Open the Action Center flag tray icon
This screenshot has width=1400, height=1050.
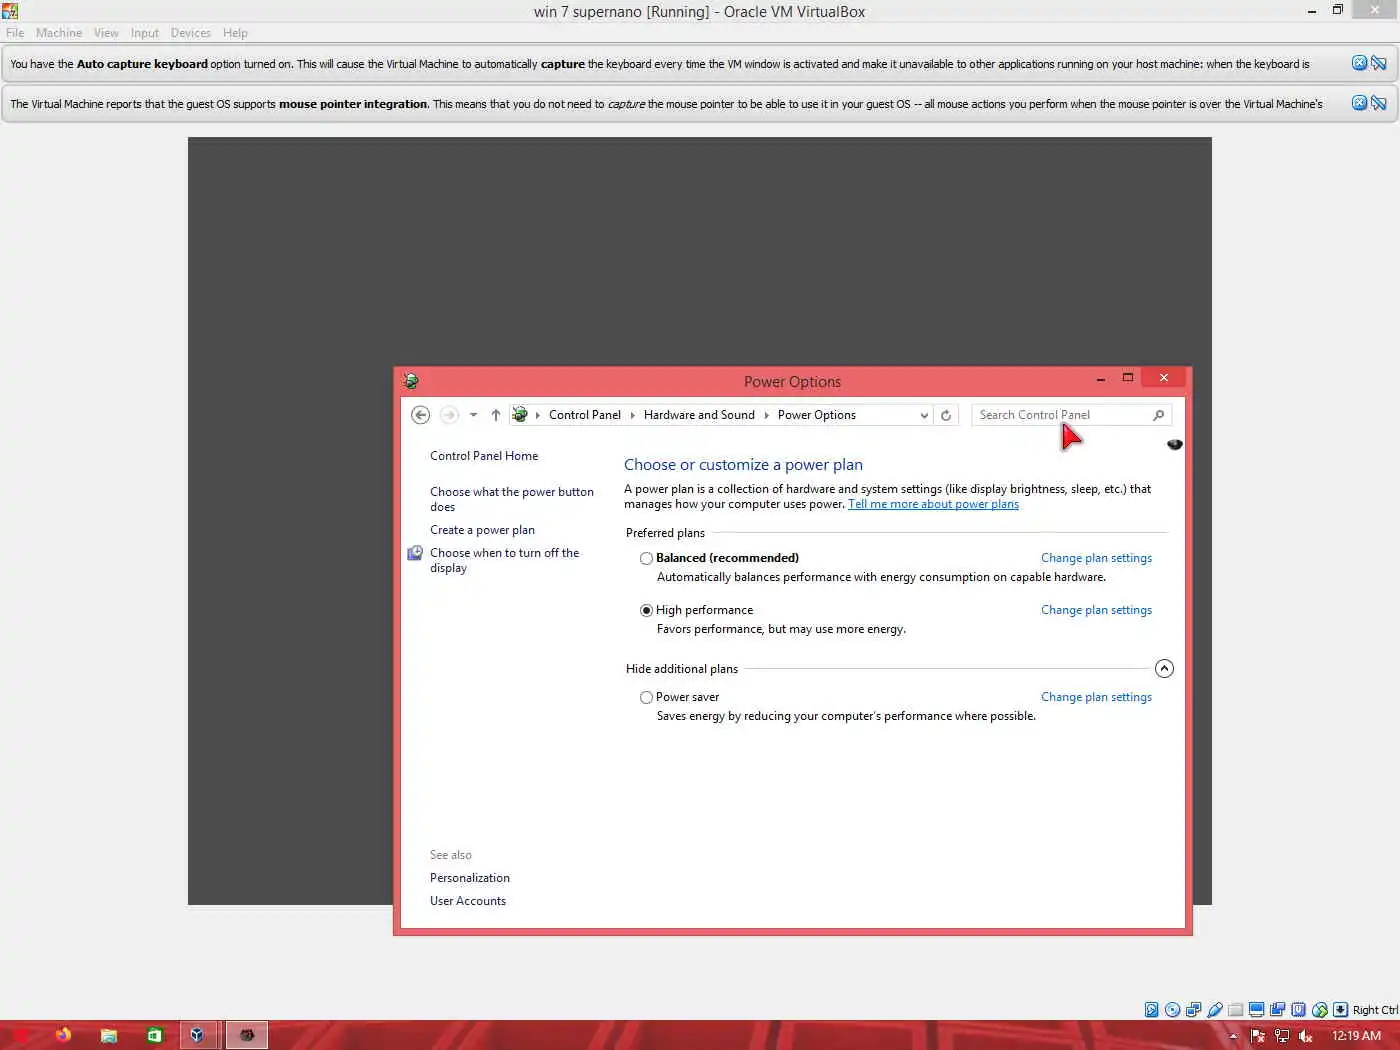[x=1258, y=1036]
